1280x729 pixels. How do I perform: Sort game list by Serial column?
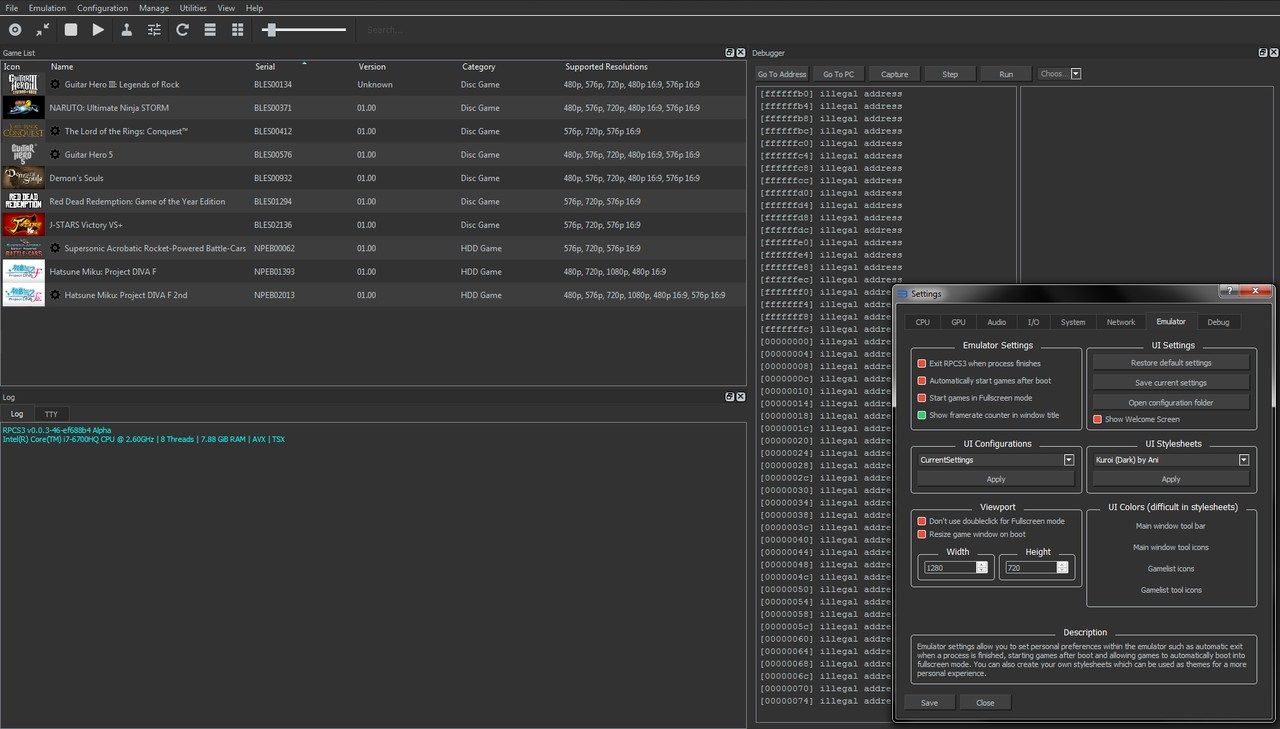click(x=265, y=67)
